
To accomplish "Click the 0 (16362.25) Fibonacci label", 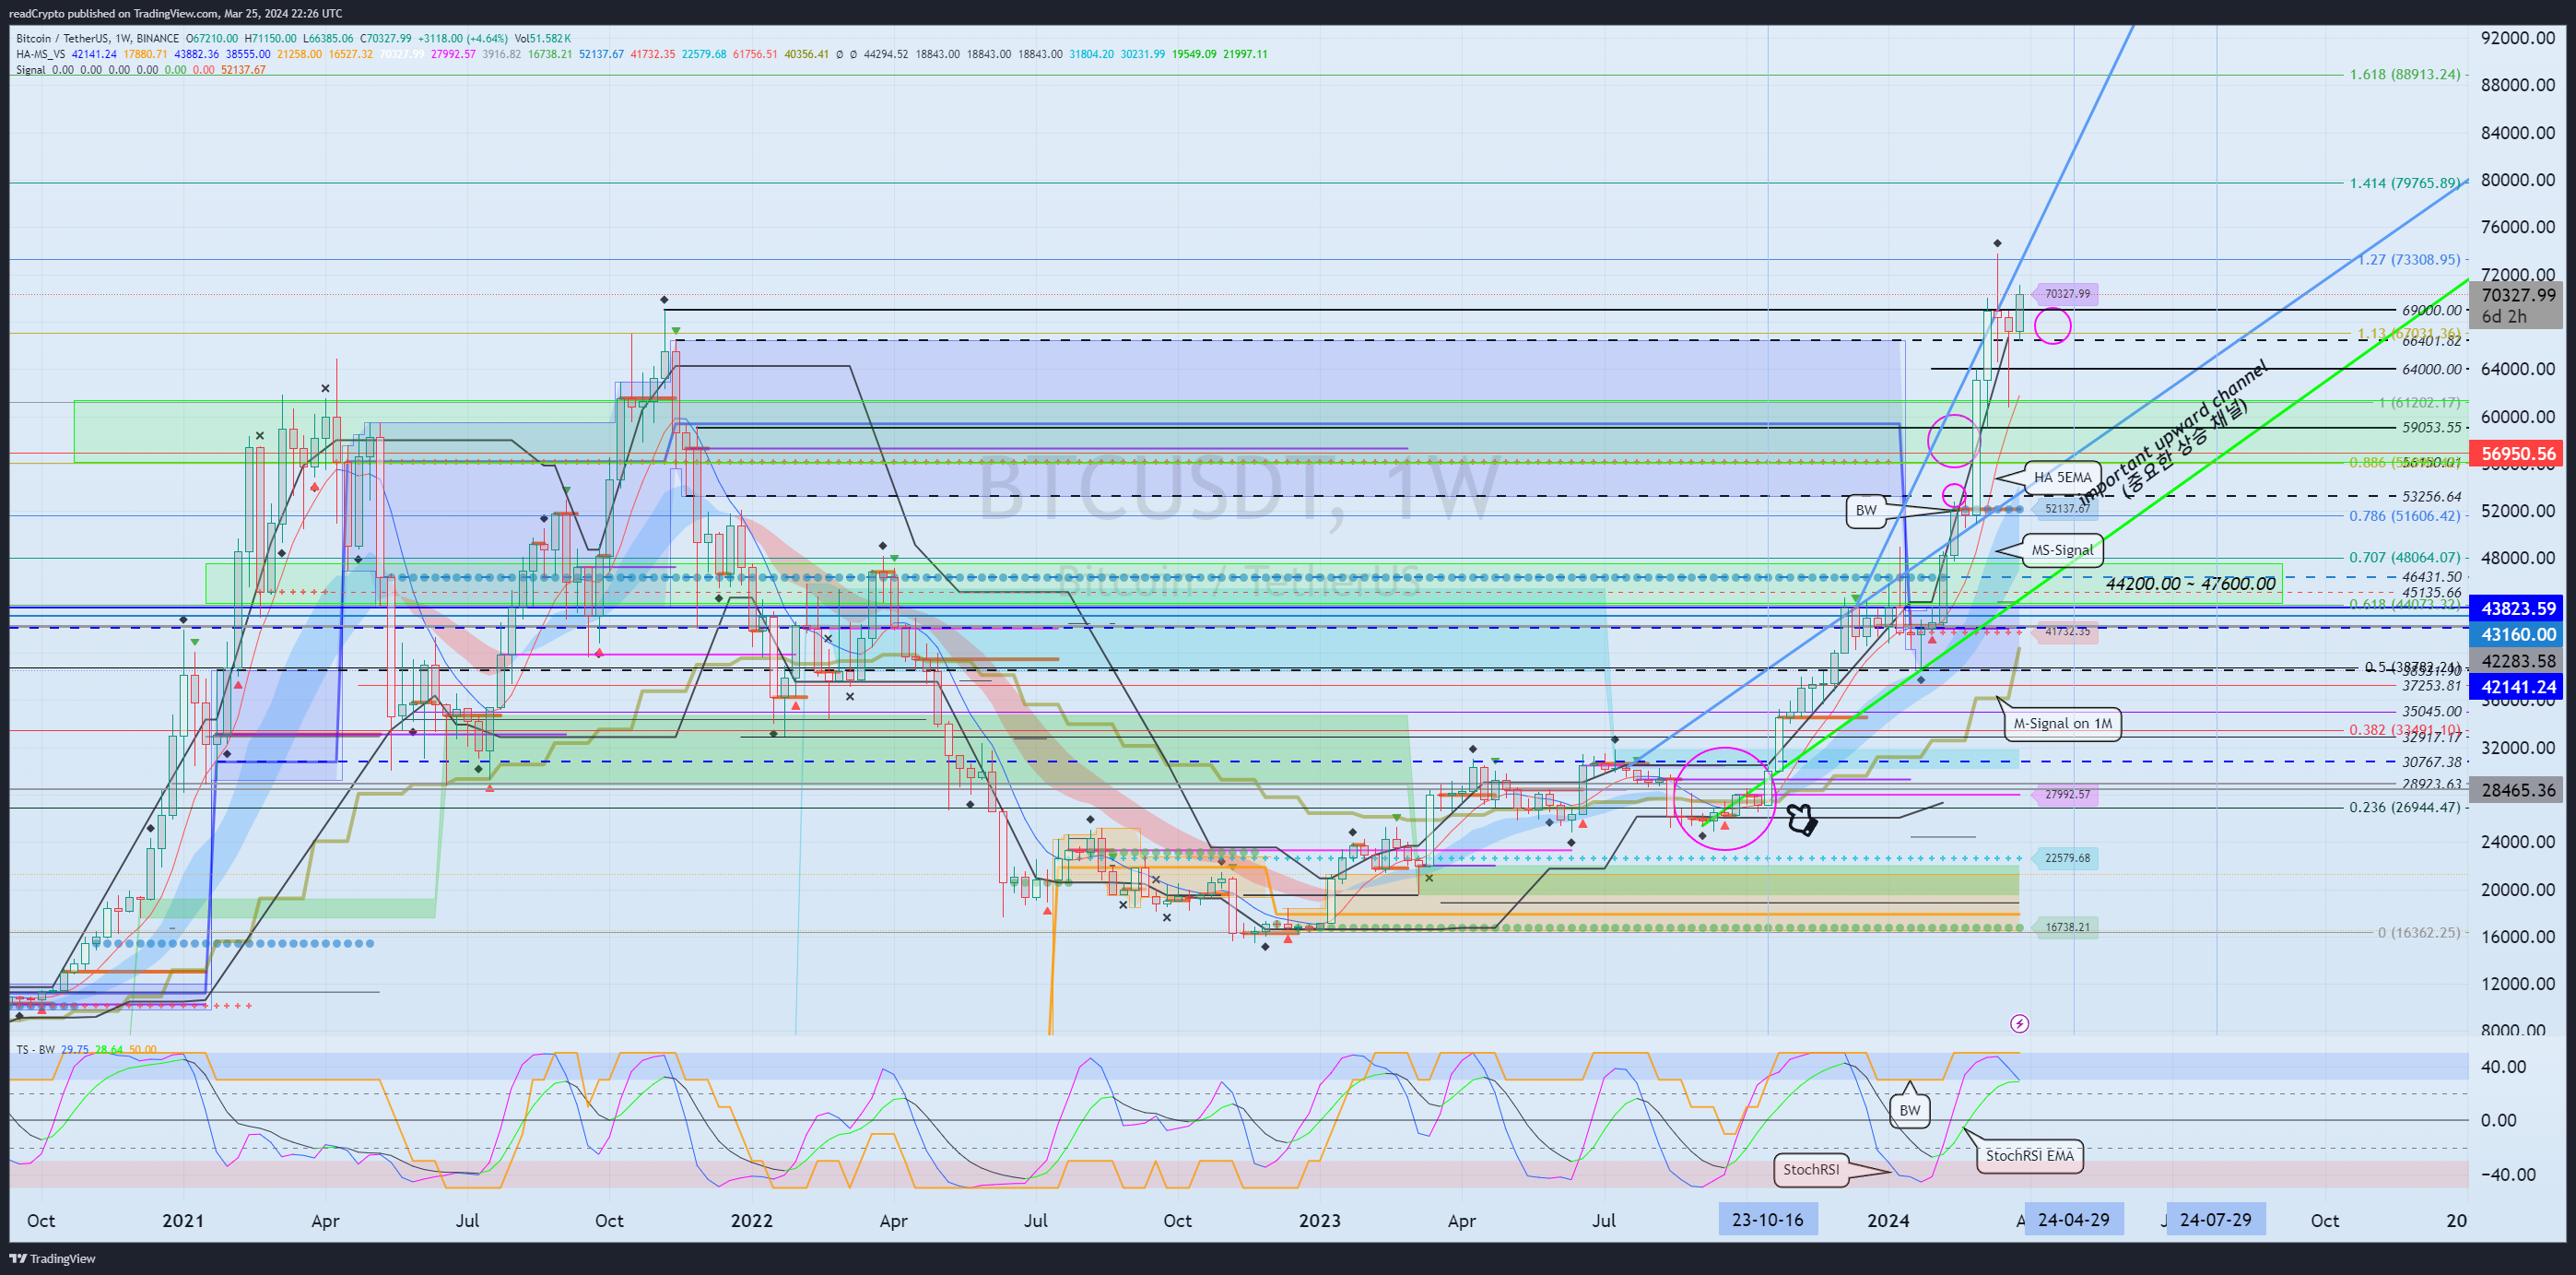I will (2418, 932).
